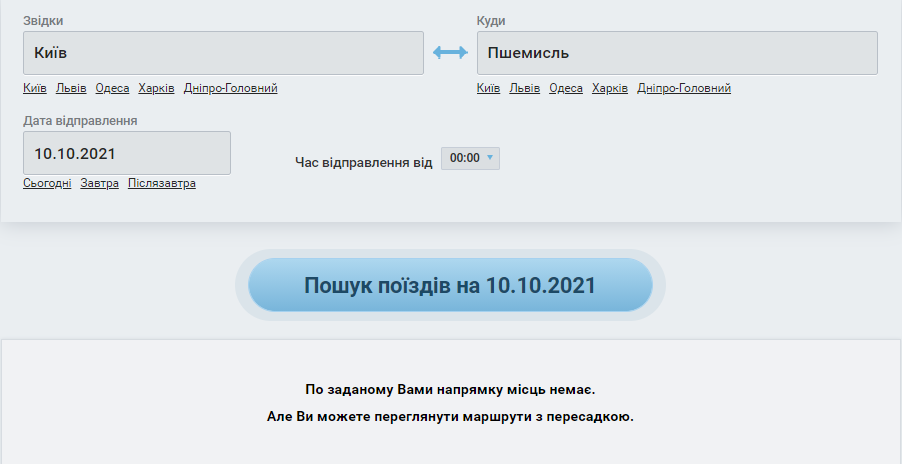This screenshot has height=464, width=902.
Task: Choose Львів shortcut under Куди
Action: pos(525,89)
